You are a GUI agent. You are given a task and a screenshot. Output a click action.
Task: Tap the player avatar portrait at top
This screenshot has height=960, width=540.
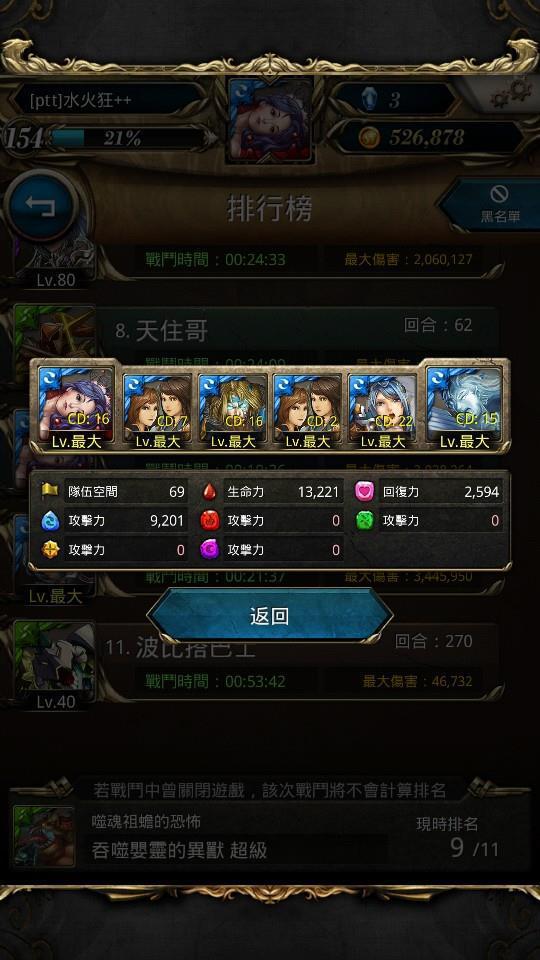271,121
